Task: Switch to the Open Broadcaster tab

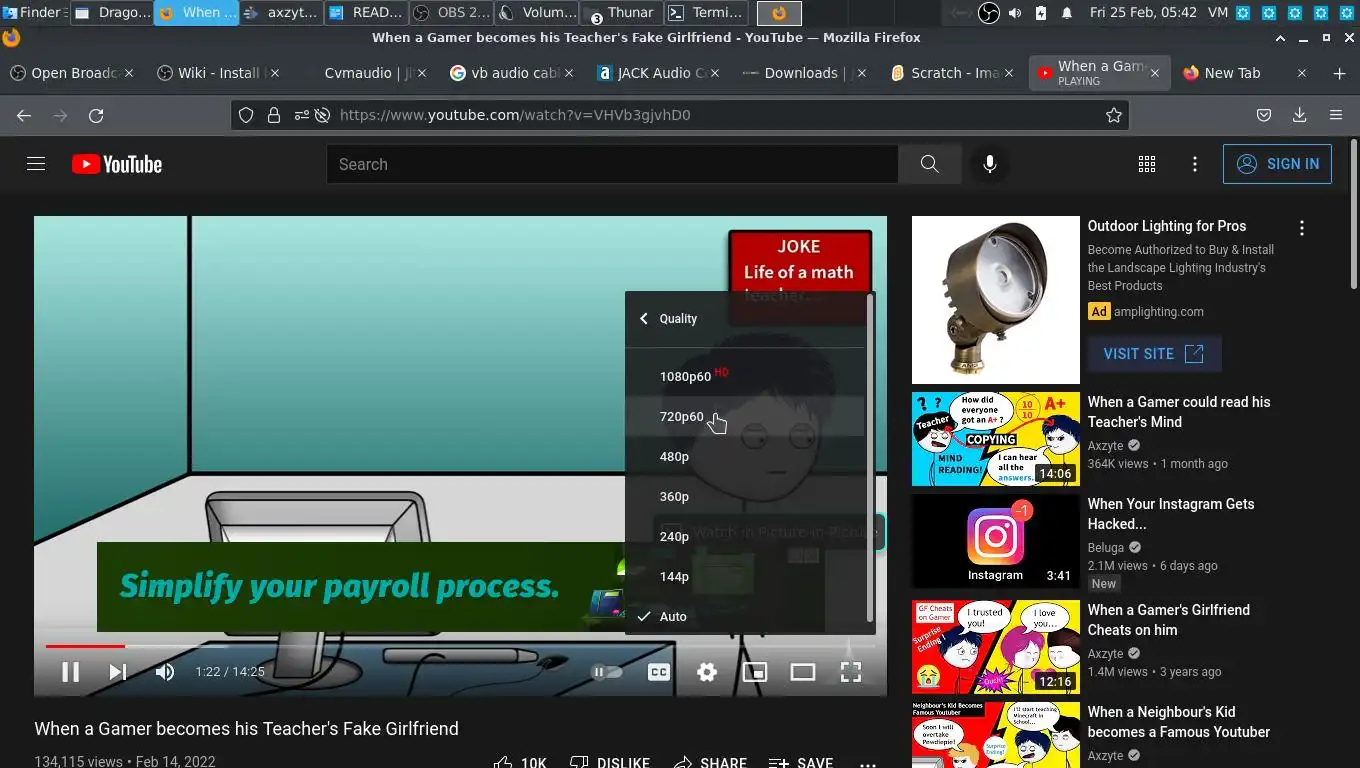Action: (74, 73)
